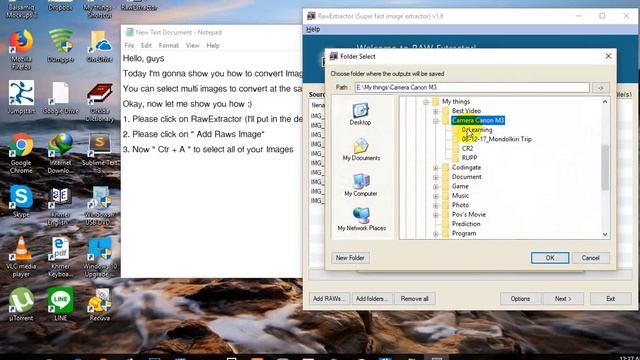Open Oxford Dictionary desktop icon
The image size is (640, 360).
pyautogui.click(x=100, y=102)
